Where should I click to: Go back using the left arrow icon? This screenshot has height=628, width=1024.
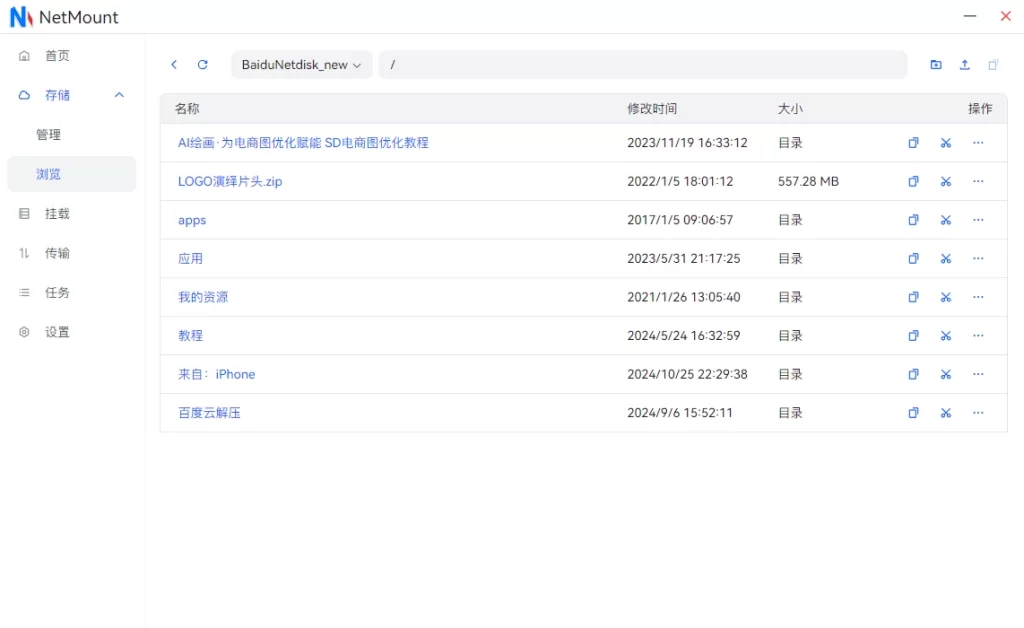174,65
